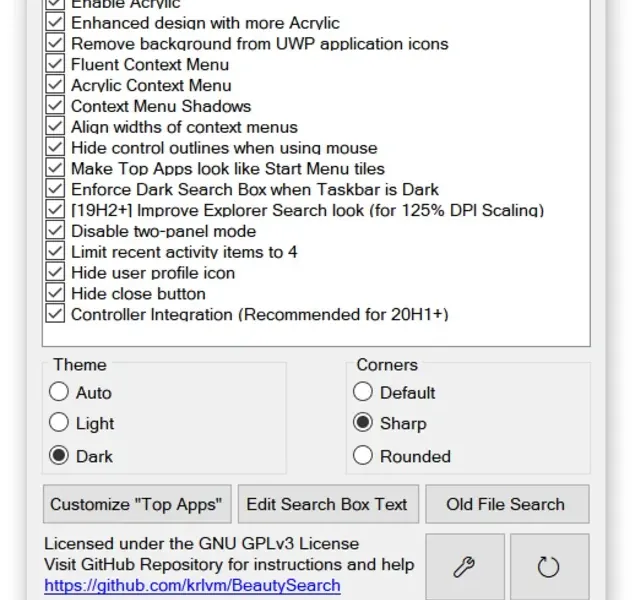
Task: Toggle Enforce Dark Search Box checkbox
Action: click(x=55, y=189)
